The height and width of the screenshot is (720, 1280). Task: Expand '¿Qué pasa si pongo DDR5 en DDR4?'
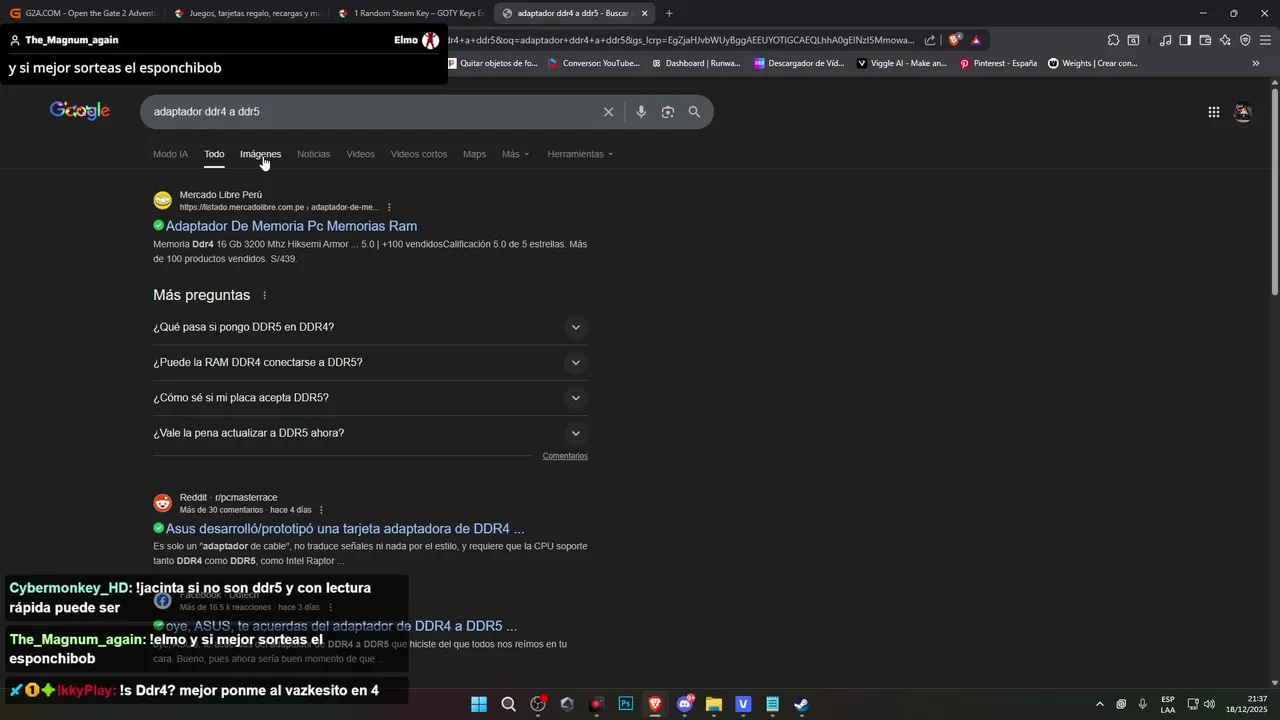(x=370, y=327)
